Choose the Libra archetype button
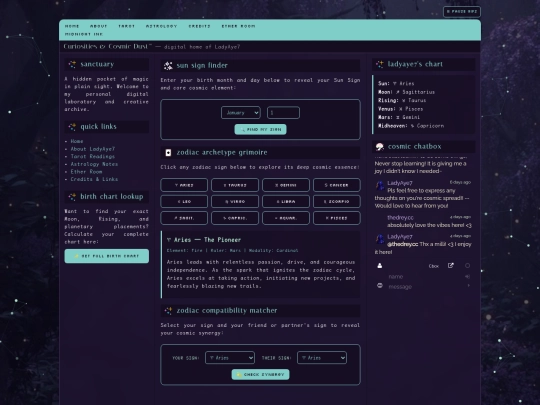The width and height of the screenshot is (540, 405). point(286,201)
